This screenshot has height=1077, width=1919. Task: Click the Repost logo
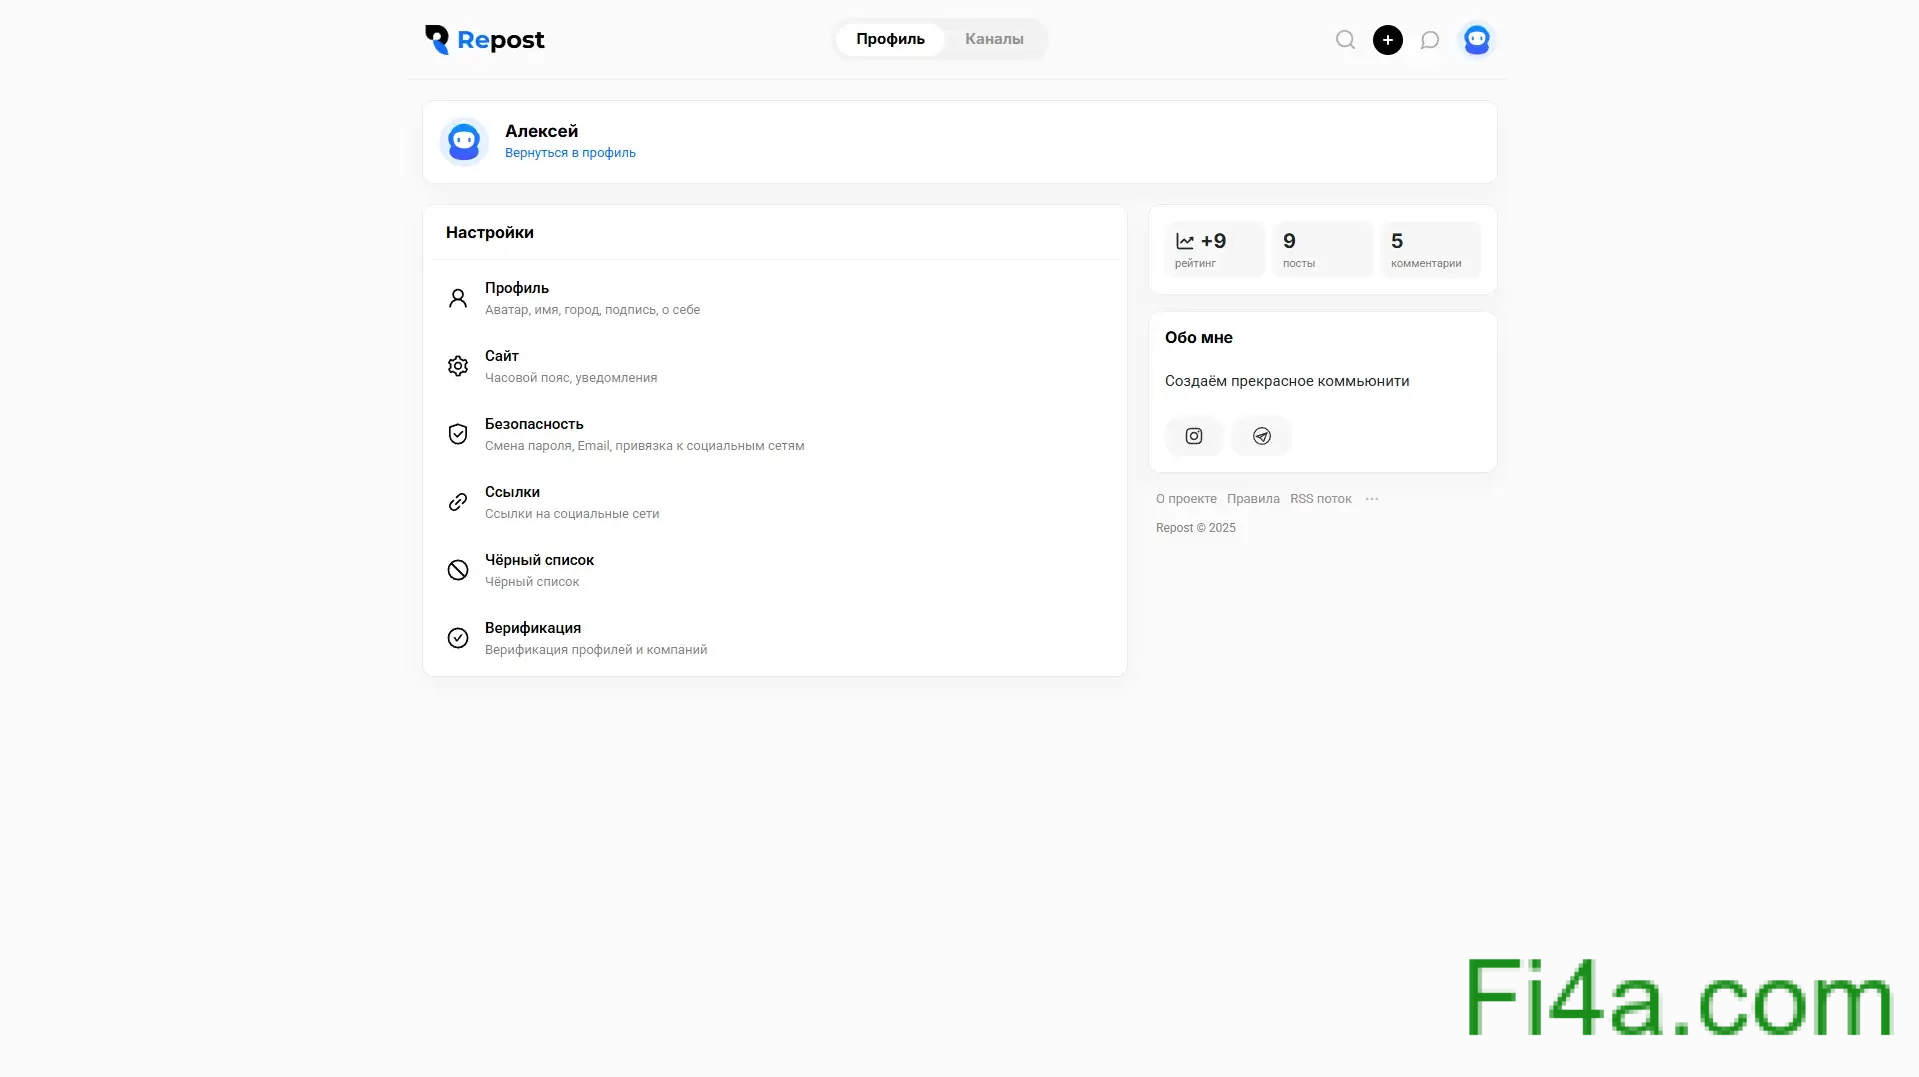click(485, 40)
